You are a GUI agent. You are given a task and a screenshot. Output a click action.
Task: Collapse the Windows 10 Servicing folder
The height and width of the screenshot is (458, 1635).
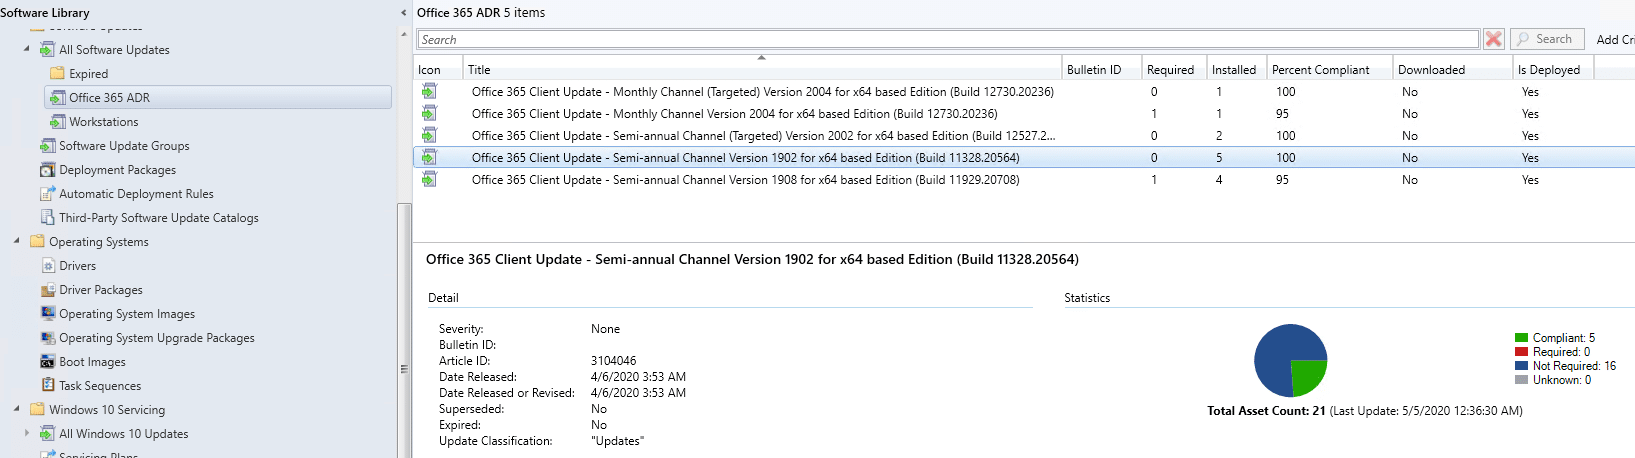click(x=17, y=409)
